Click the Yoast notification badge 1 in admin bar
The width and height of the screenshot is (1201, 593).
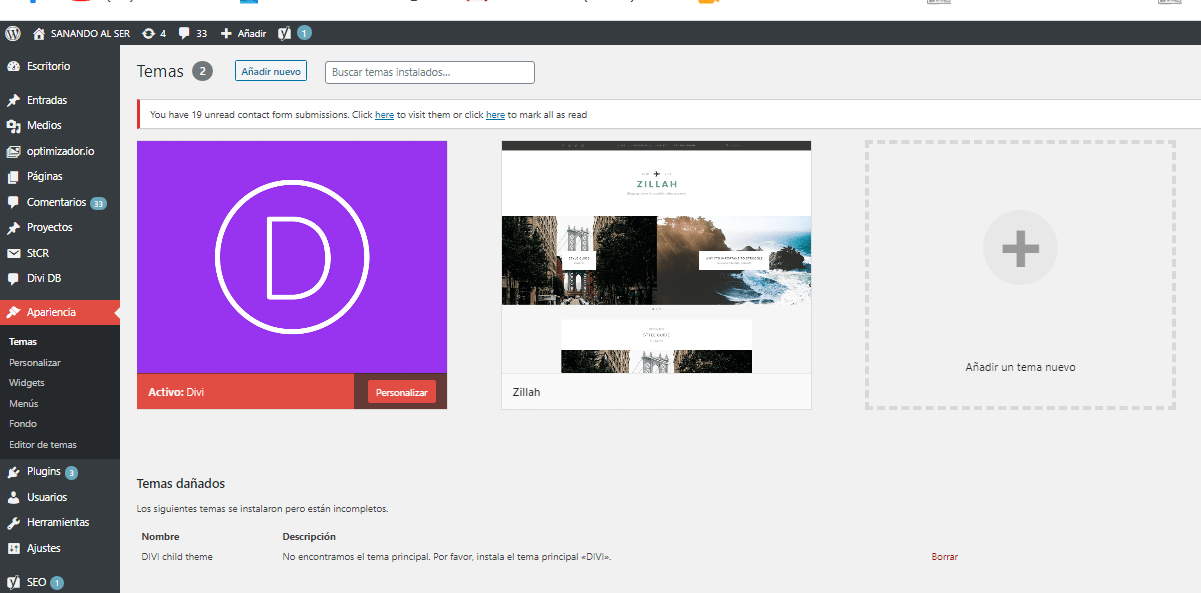pos(304,33)
